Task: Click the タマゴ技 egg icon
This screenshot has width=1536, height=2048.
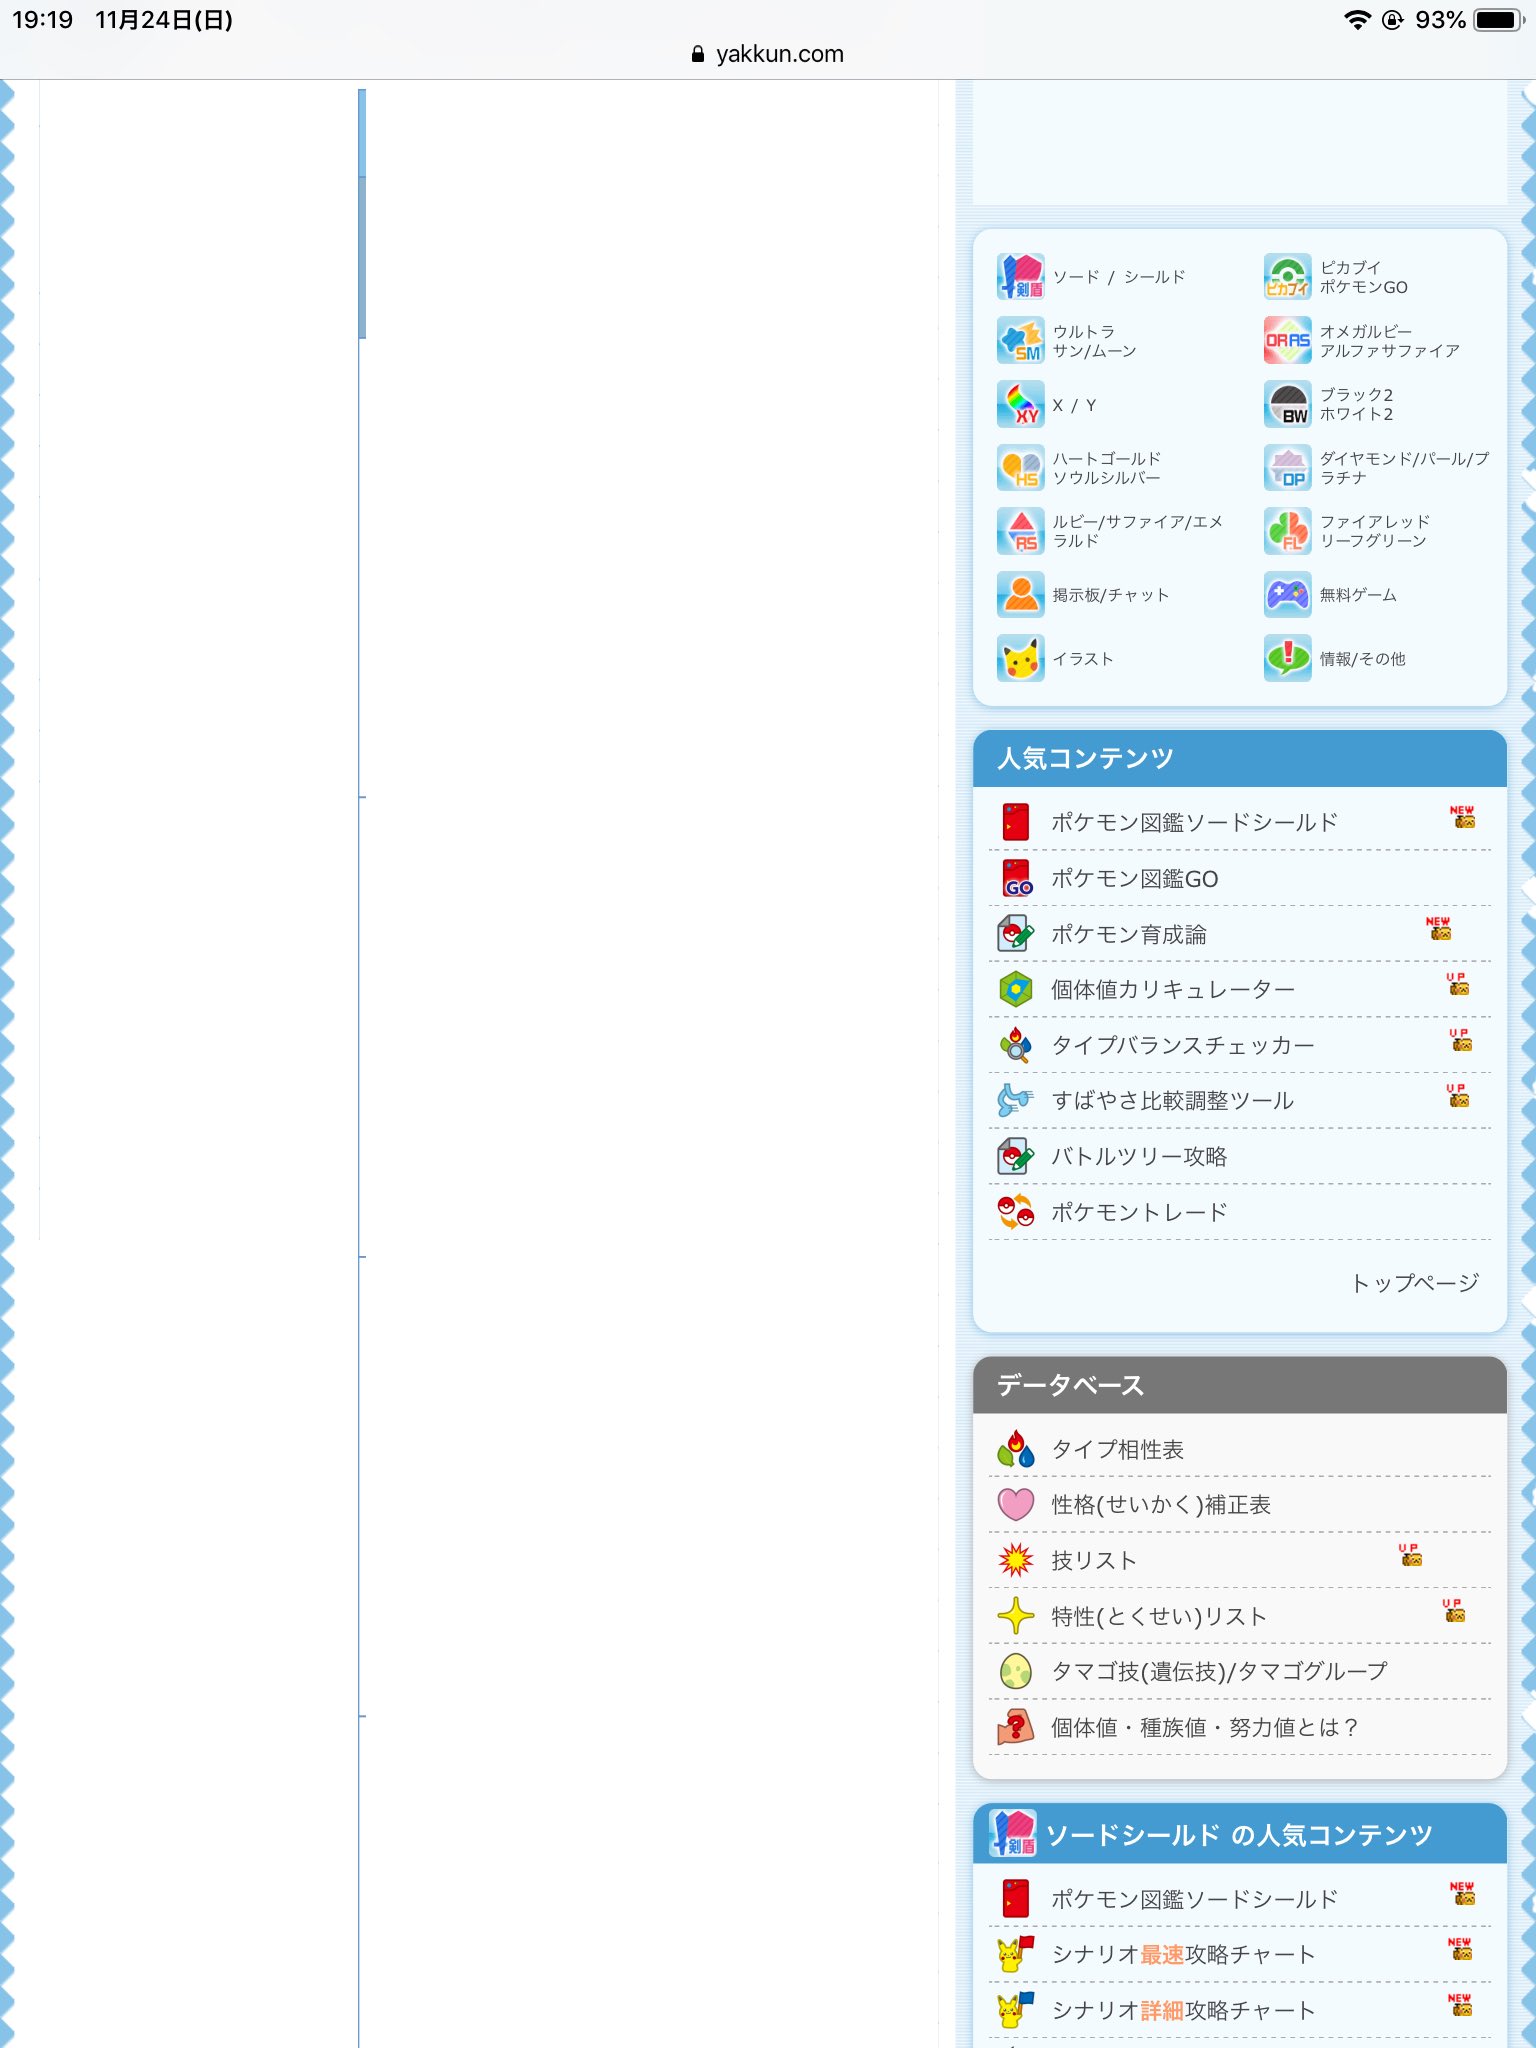Action: pos(1016,1671)
